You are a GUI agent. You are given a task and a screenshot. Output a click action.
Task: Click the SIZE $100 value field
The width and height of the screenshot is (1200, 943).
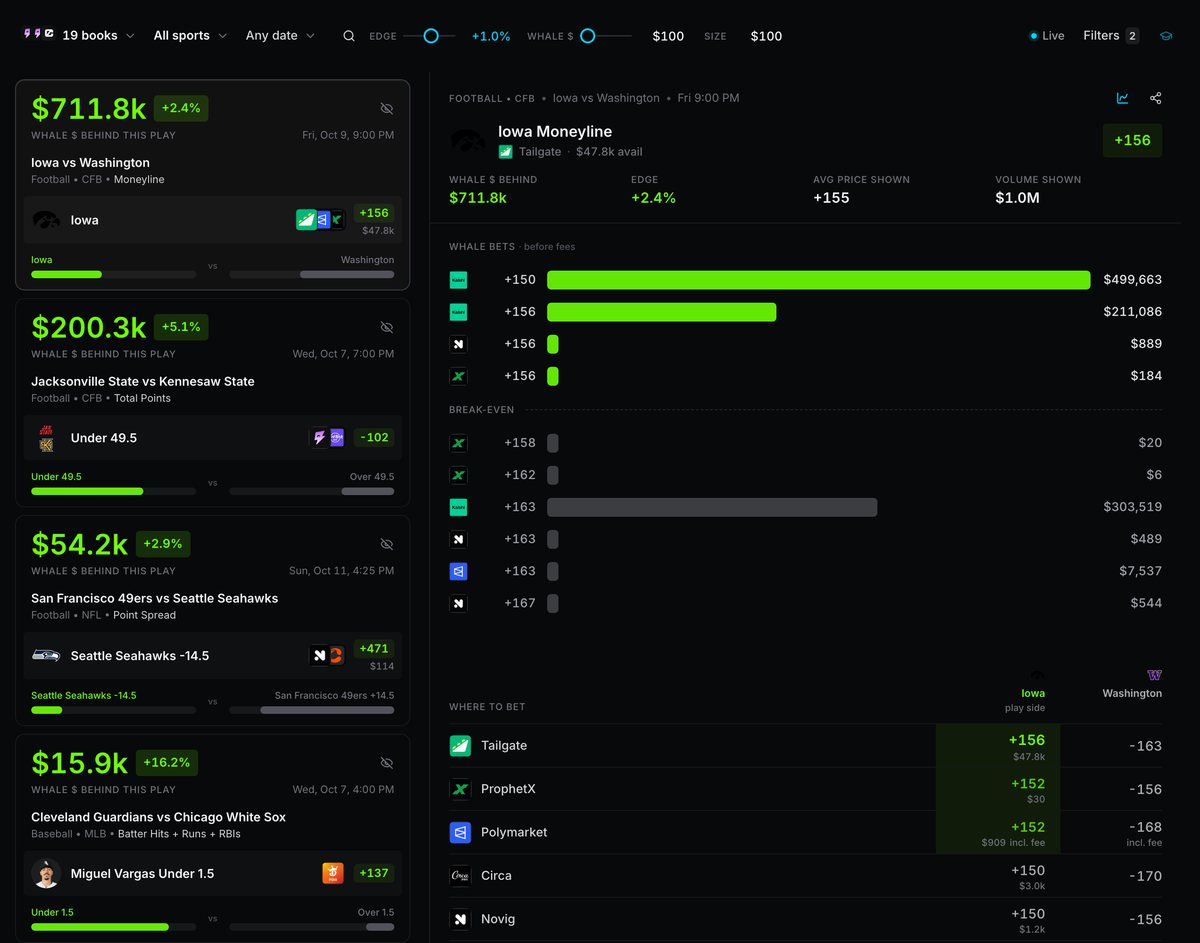pyautogui.click(x=766, y=36)
